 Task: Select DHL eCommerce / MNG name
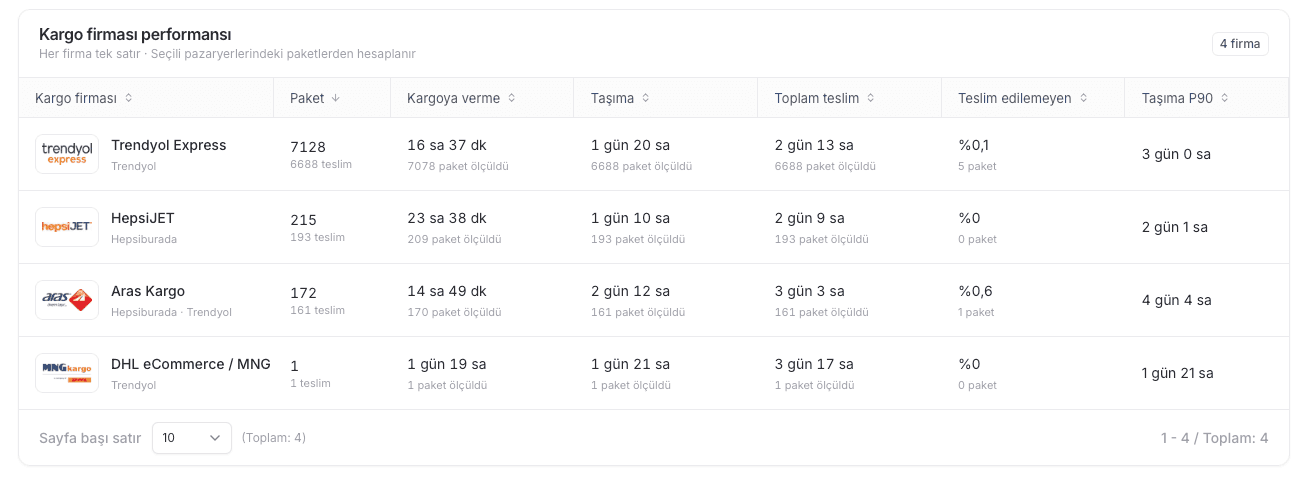click(191, 364)
